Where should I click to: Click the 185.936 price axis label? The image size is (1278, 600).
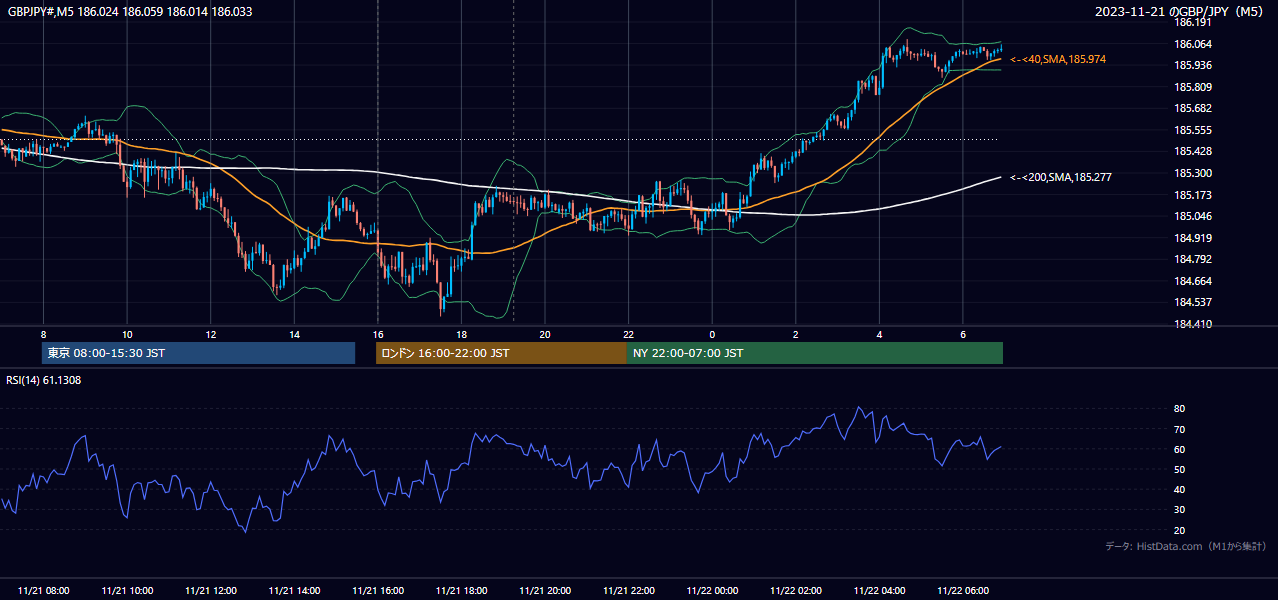click(1192, 65)
